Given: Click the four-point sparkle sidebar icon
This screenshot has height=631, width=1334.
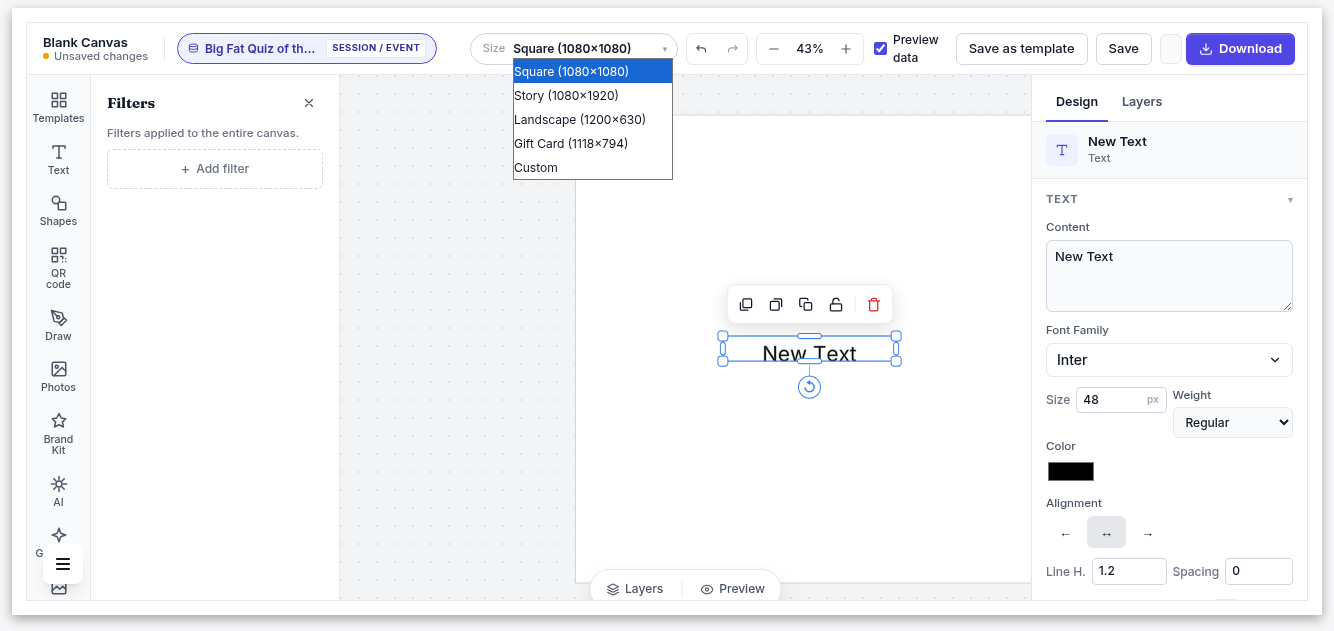Looking at the screenshot, I should pos(59,535).
